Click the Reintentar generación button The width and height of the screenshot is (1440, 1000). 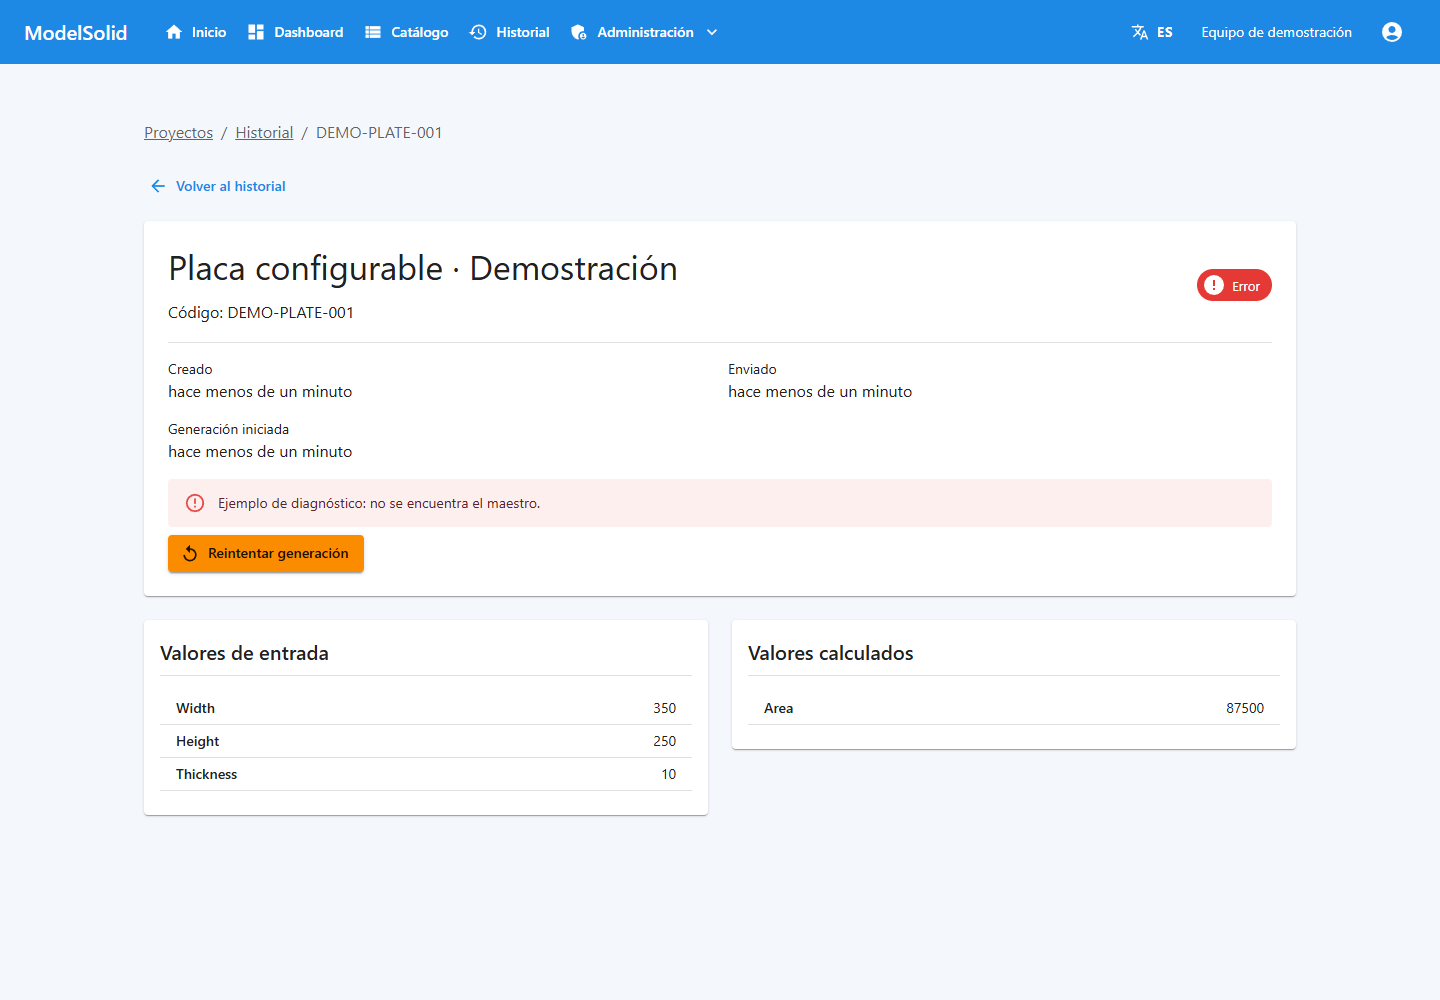pos(266,553)
